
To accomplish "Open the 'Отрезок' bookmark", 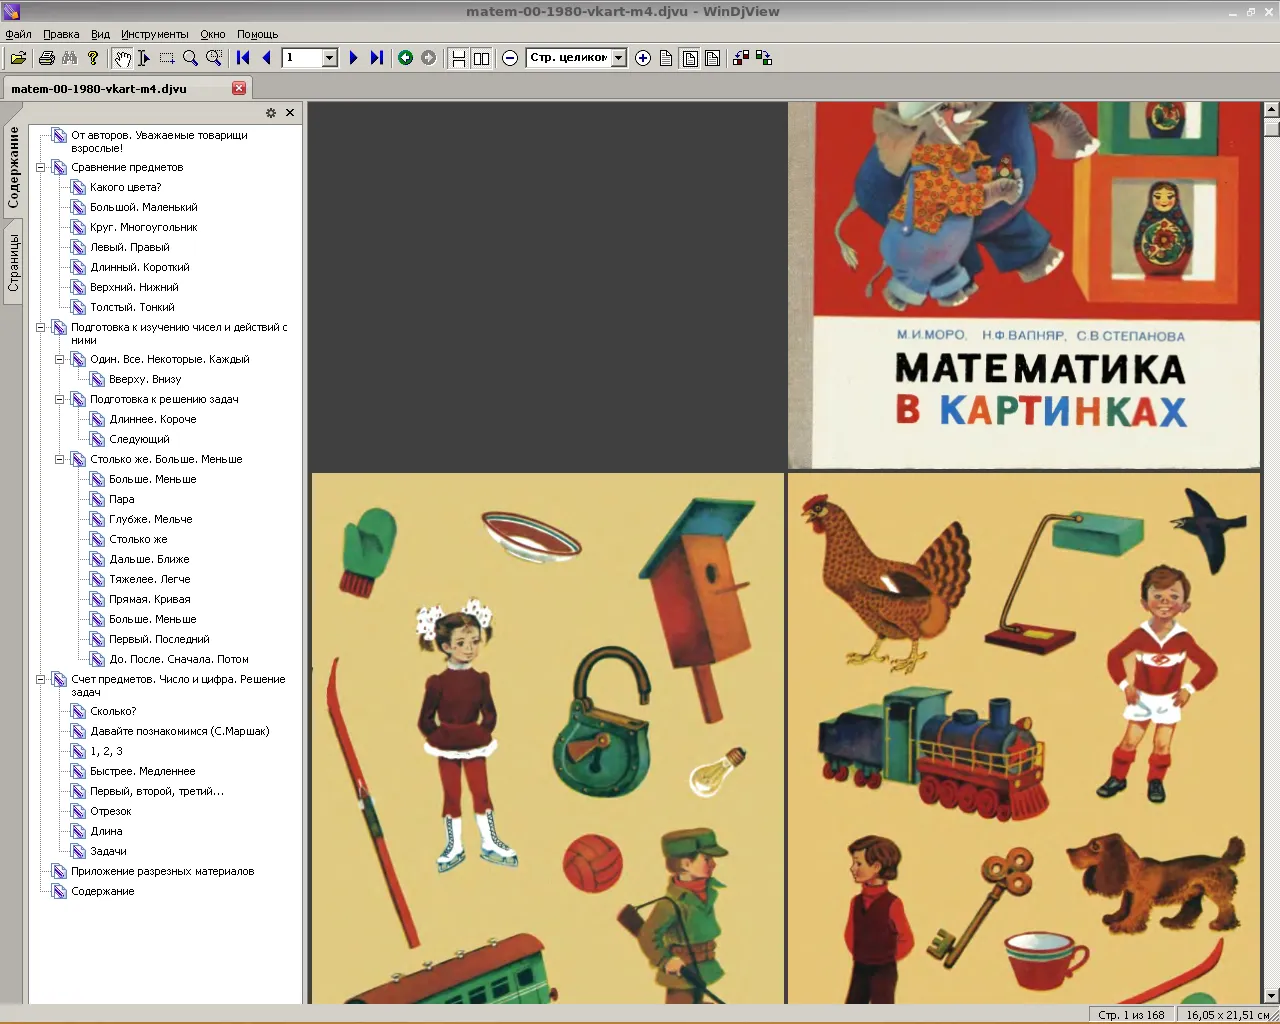I will (111, 811).
